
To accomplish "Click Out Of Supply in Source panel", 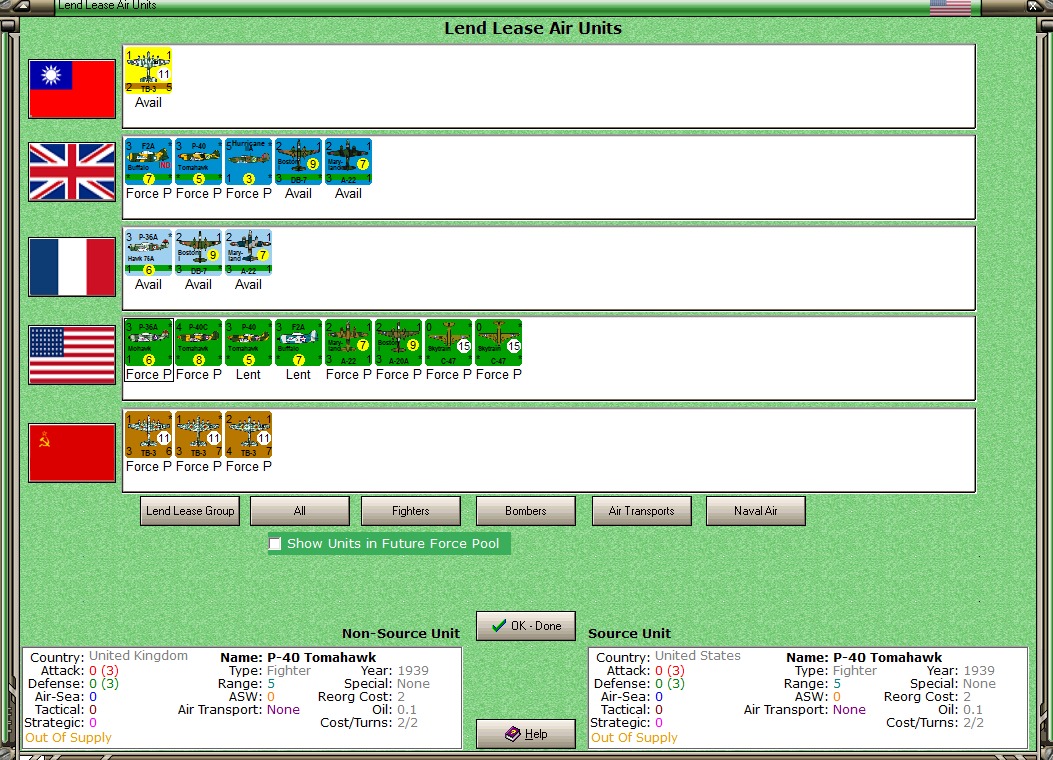I will (635, 737).
